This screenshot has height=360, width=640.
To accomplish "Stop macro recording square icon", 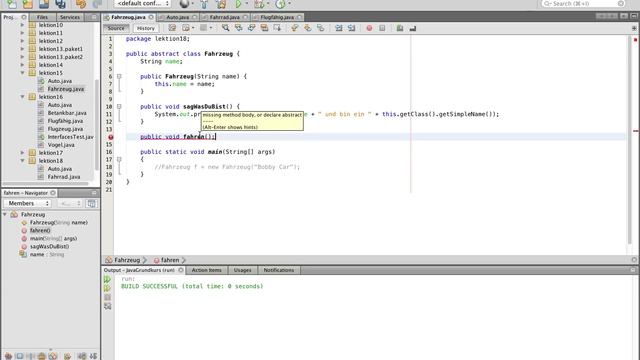I will tap(382, 28).
